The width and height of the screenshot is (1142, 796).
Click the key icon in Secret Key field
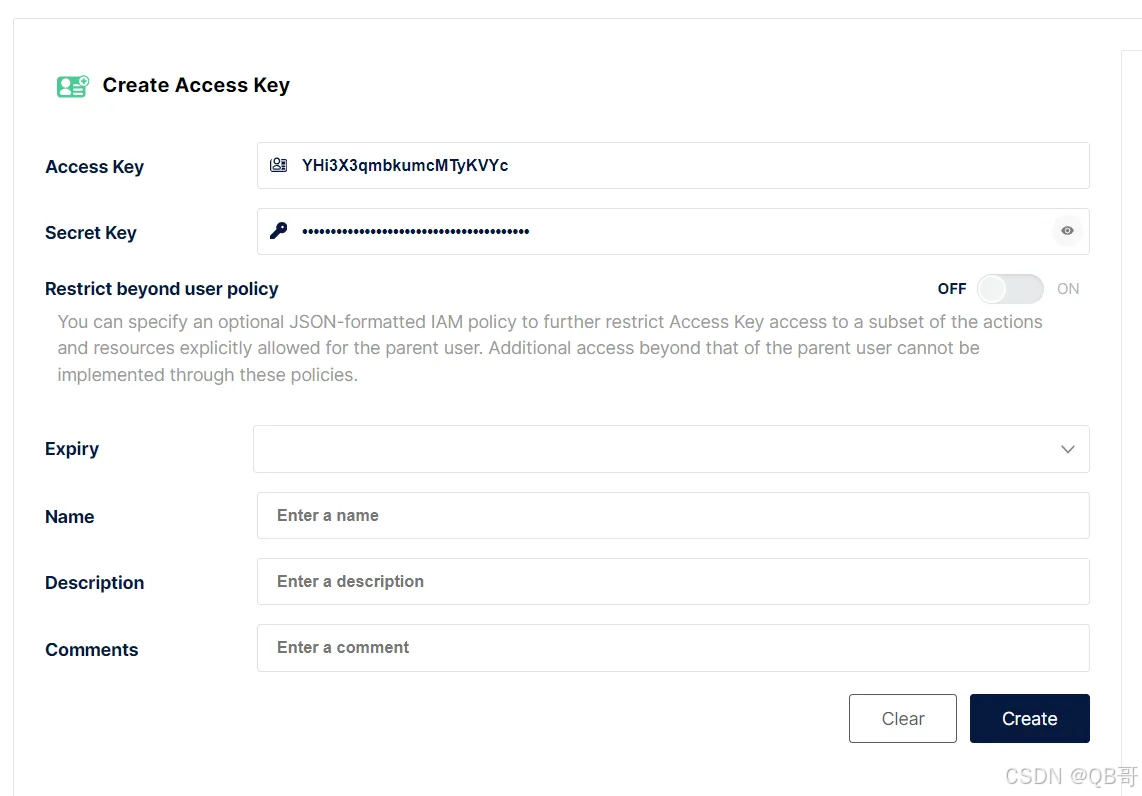tap(279, 231)
